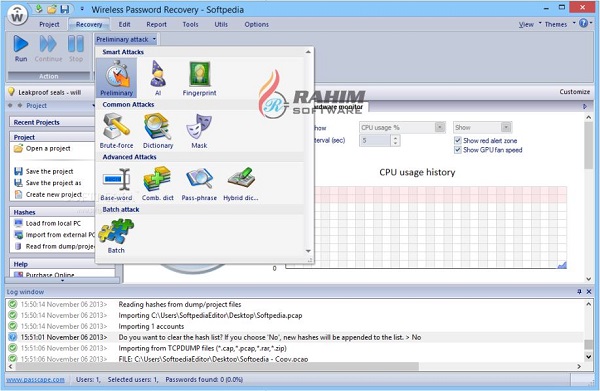Viewport: 600px width, 391px height.
Task: Open www.passcape.com link
Action: pos(35,380)
